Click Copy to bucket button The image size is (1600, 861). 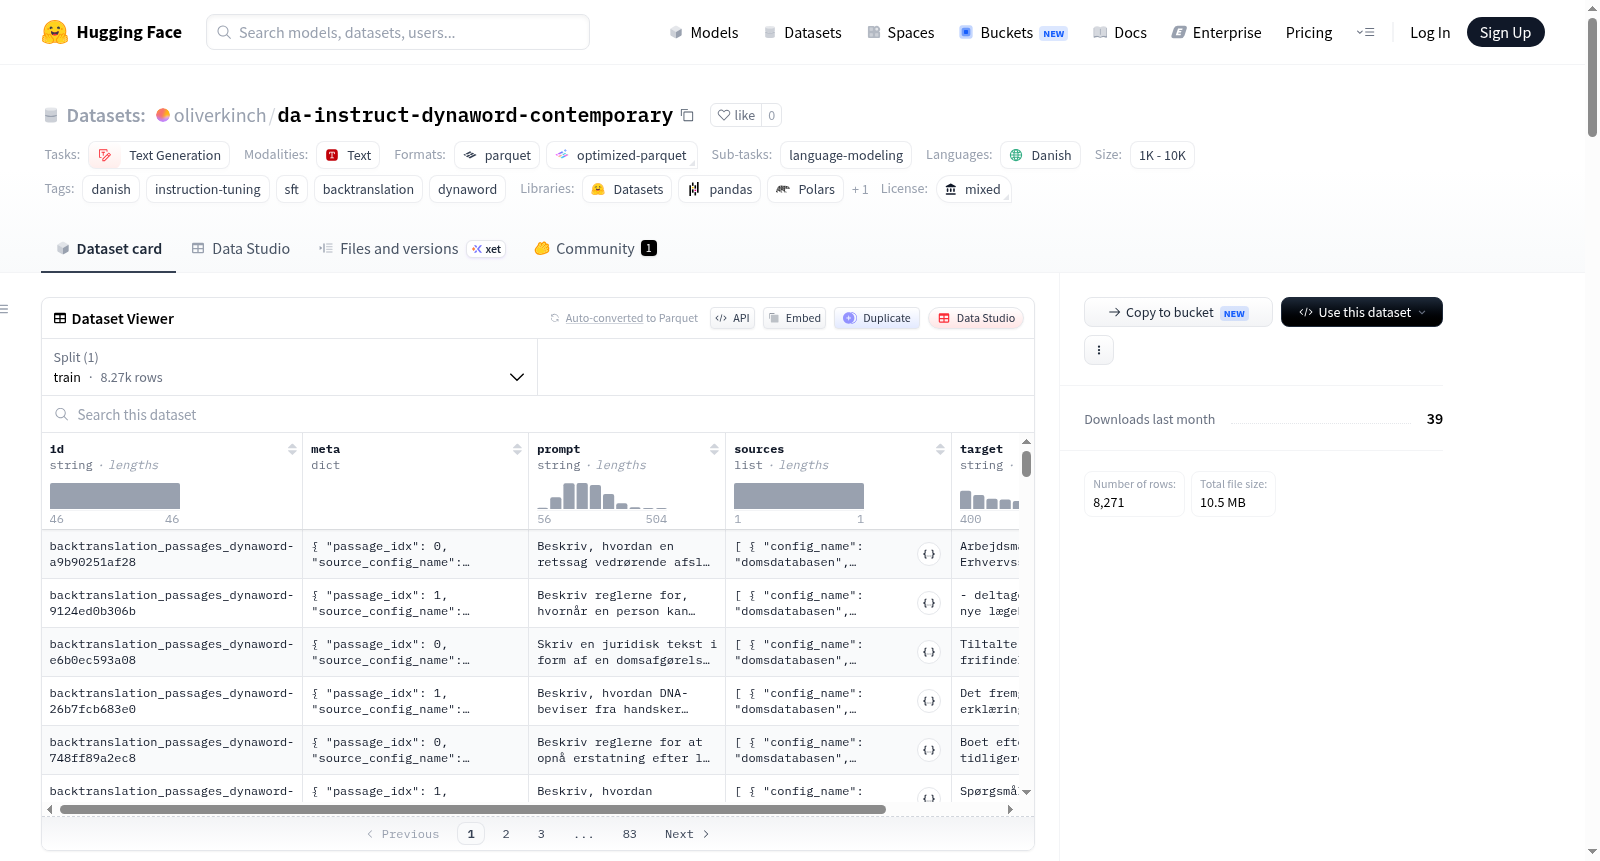pos(1178,312)
